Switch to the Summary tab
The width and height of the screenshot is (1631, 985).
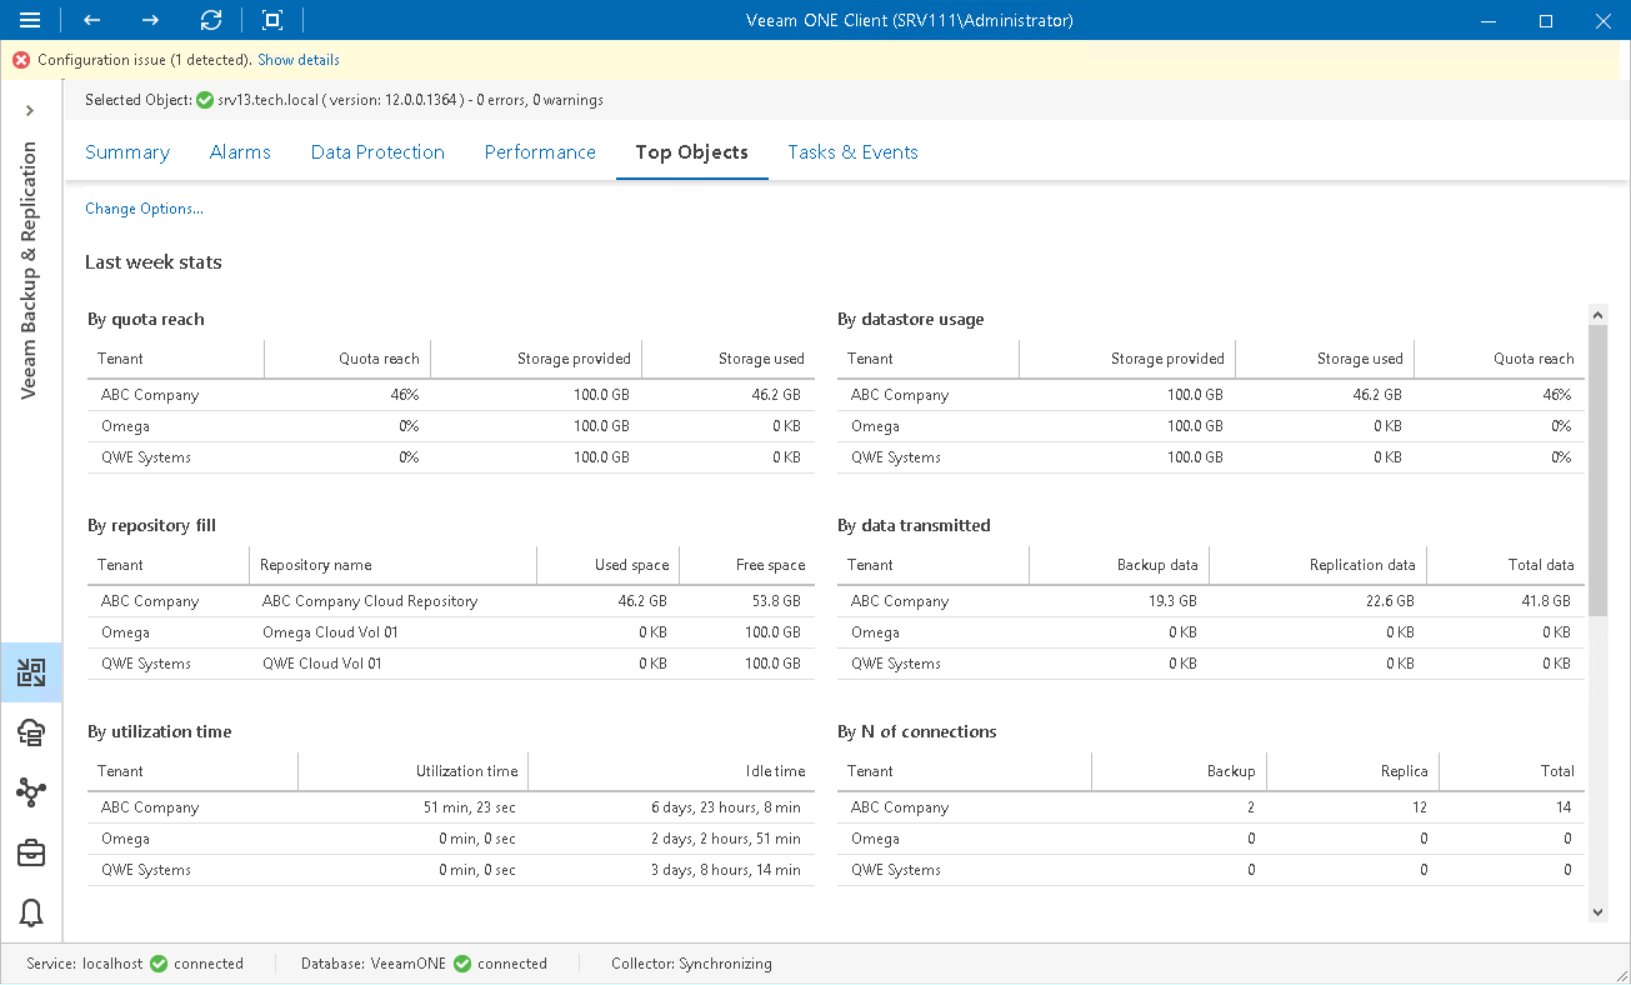click(127, 152)
